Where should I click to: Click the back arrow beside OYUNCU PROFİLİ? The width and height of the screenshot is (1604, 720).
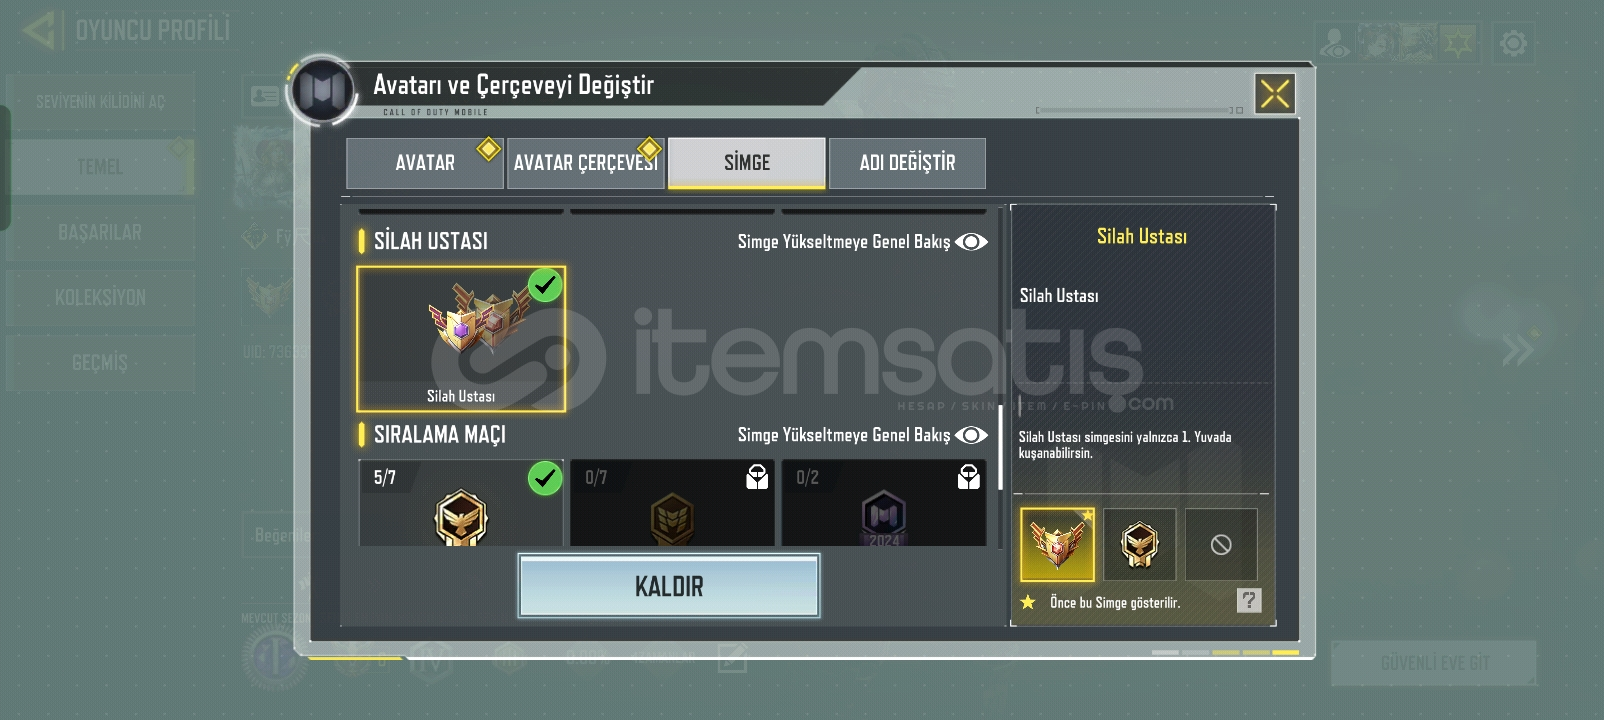pos(38,30)
